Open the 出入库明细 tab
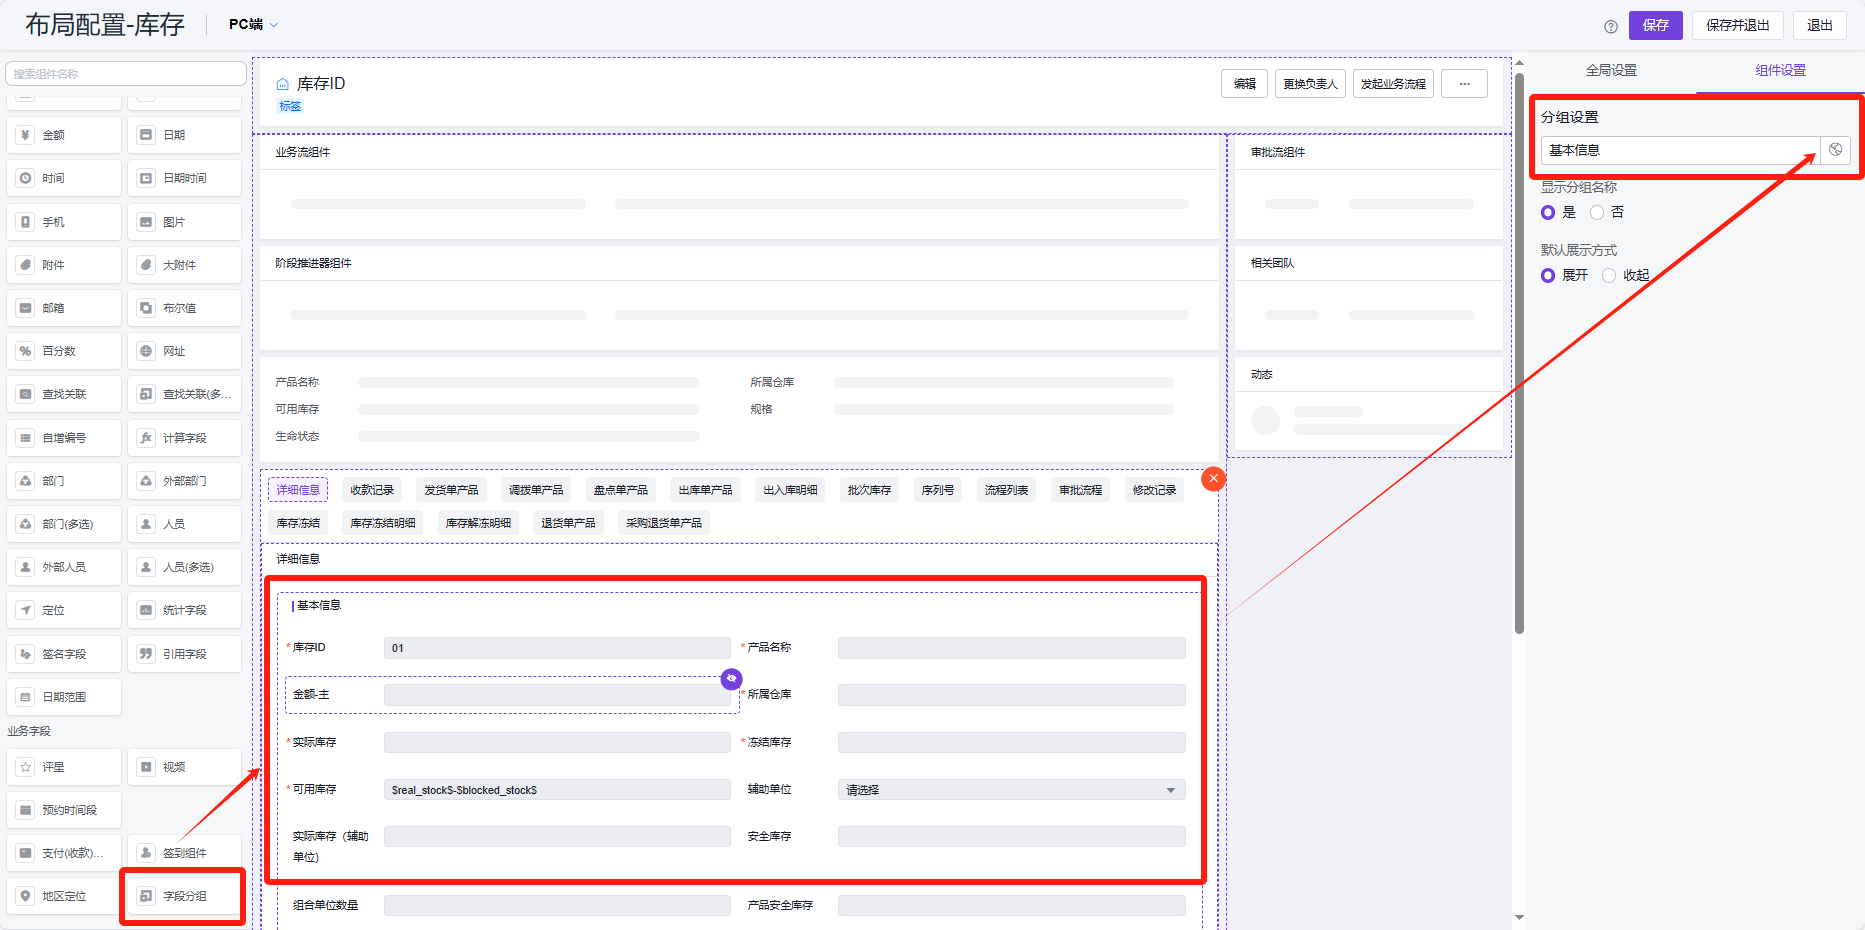Viewport: 1865px width, 930px height. [x=790, y=490]
